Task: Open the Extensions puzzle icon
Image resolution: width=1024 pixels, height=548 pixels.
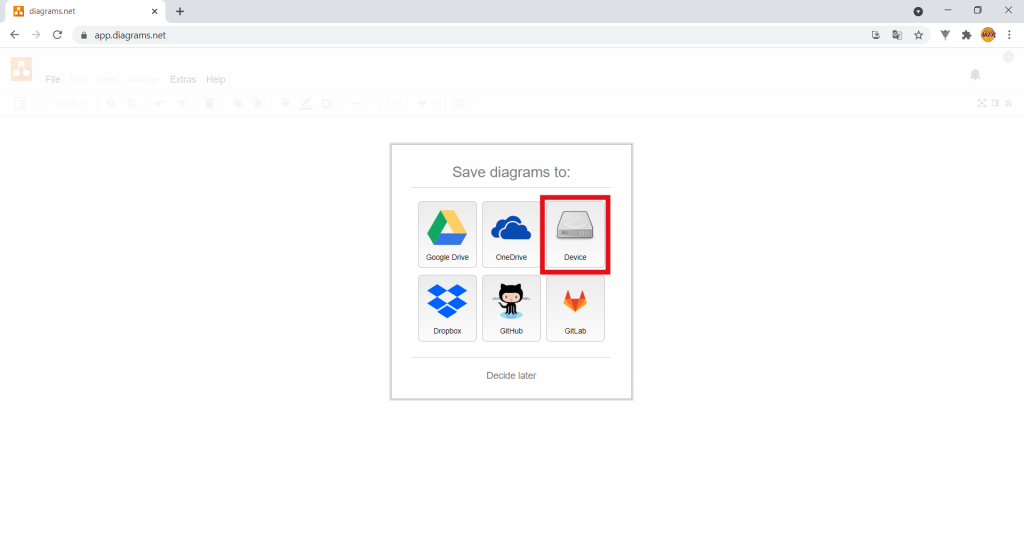Action: [x=967, y=35]
